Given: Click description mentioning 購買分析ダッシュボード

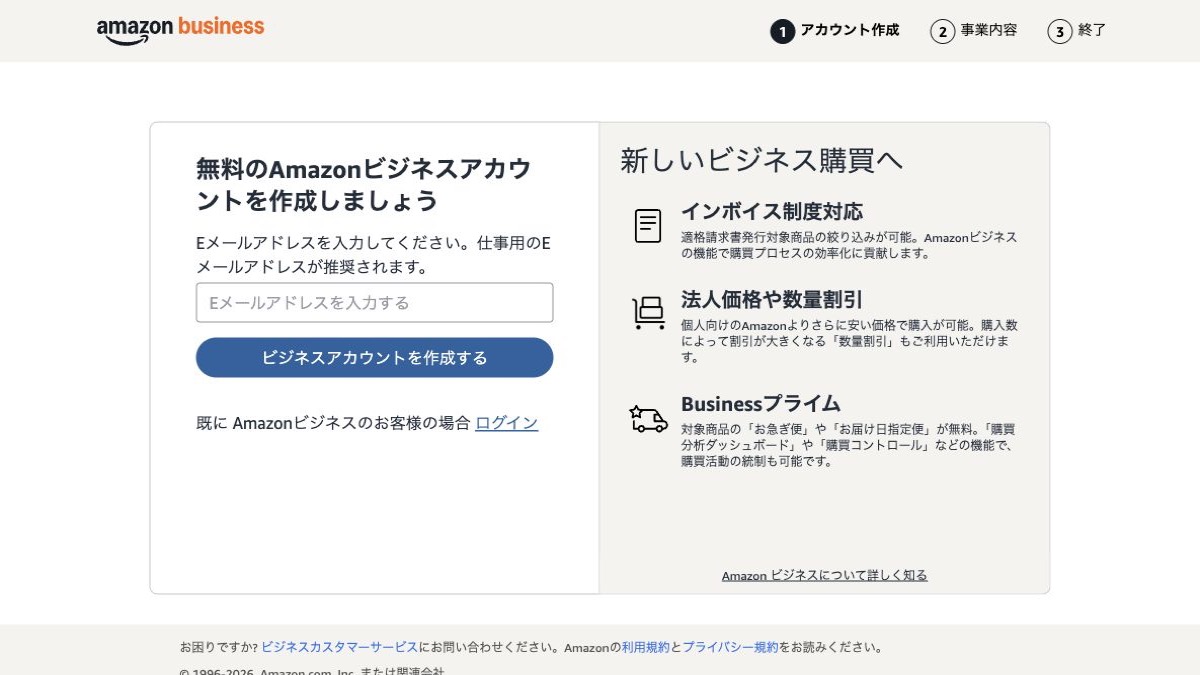Looking at the screenshot, I should click(x=849, y=445).
